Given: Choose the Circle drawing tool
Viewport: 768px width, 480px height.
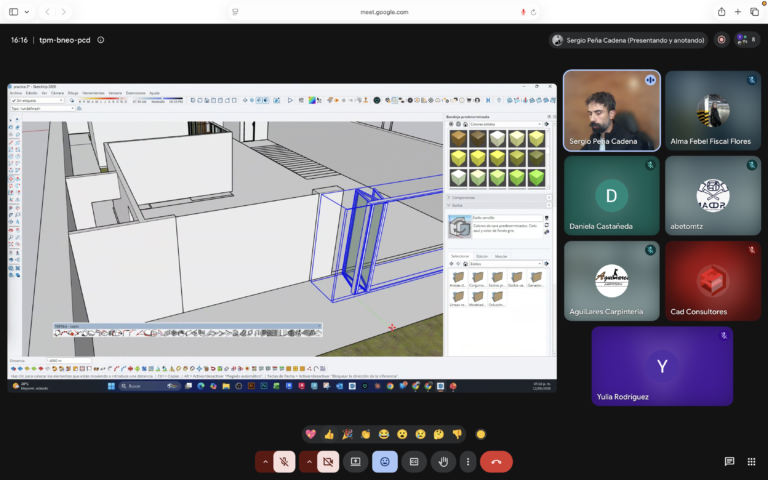Looking at the screenshot, I should [11, 156].
